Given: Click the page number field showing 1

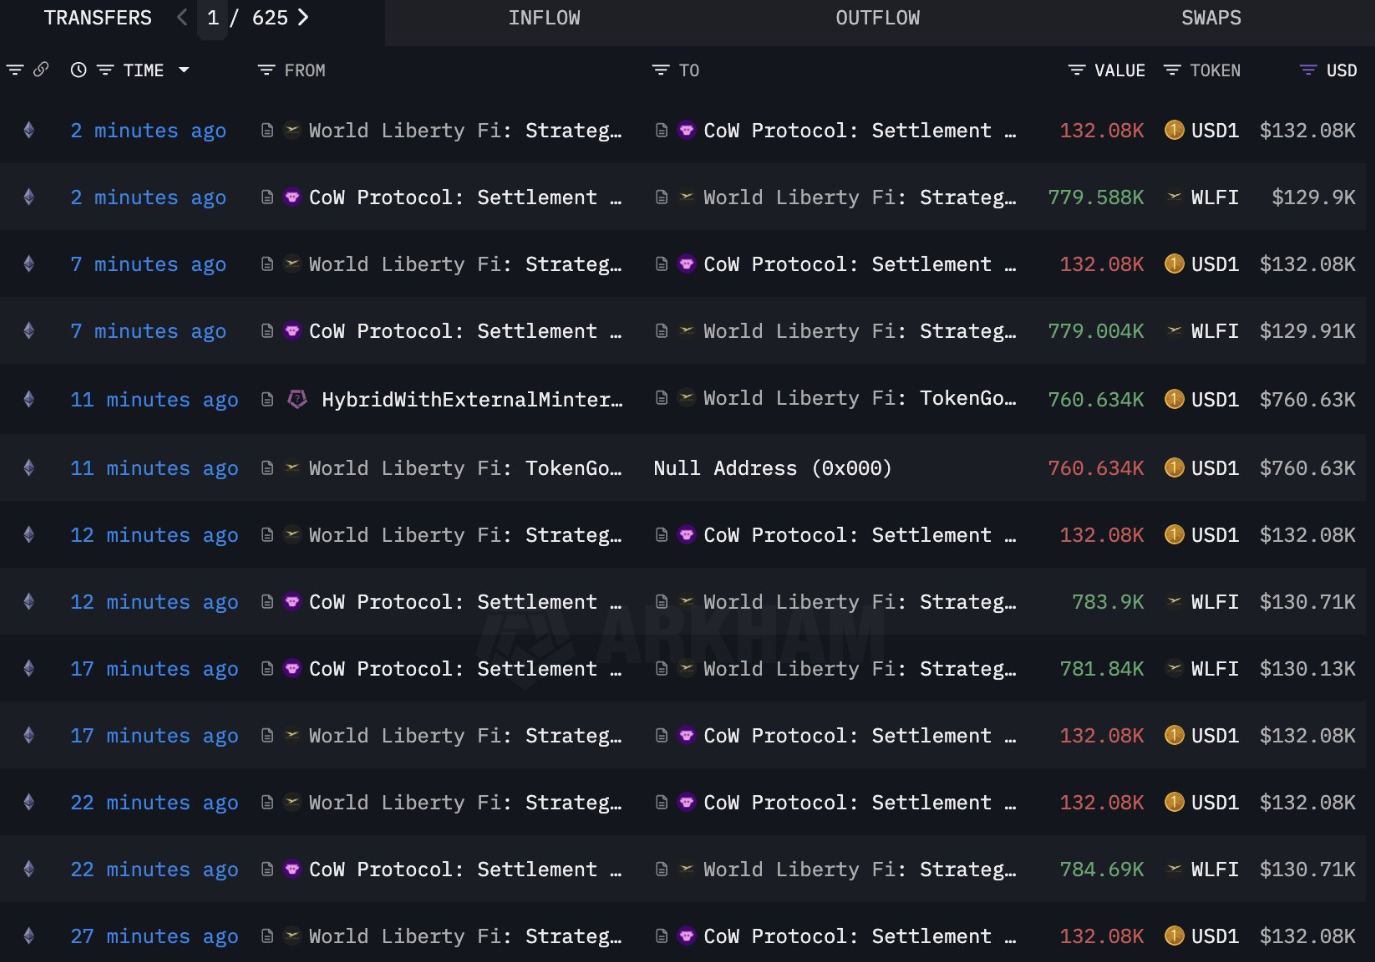Looking at the screenshot, I should [x=213, y=18].
